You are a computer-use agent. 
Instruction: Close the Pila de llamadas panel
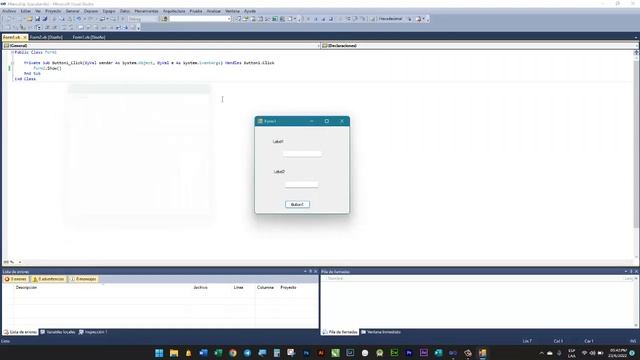(636, 271)
